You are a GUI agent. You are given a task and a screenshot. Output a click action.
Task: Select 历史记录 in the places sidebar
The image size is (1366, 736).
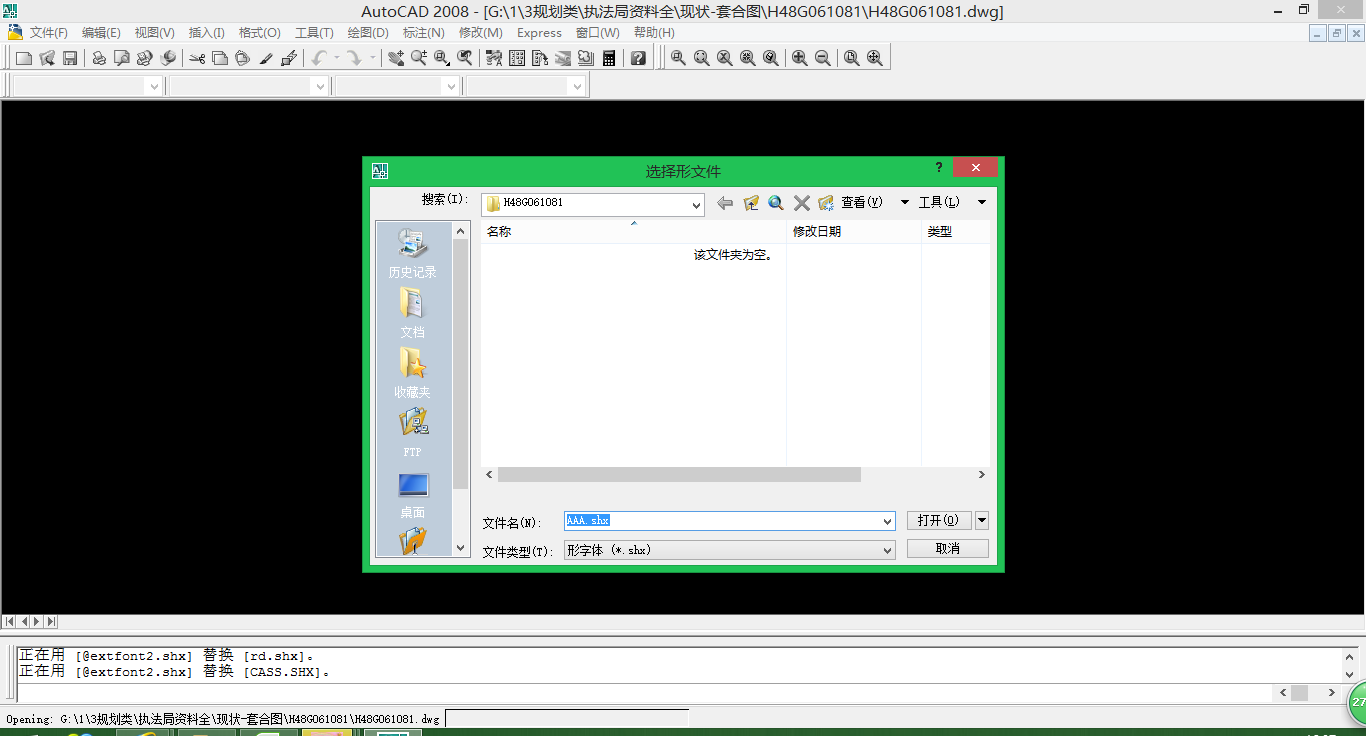click(x=413, y=254)
